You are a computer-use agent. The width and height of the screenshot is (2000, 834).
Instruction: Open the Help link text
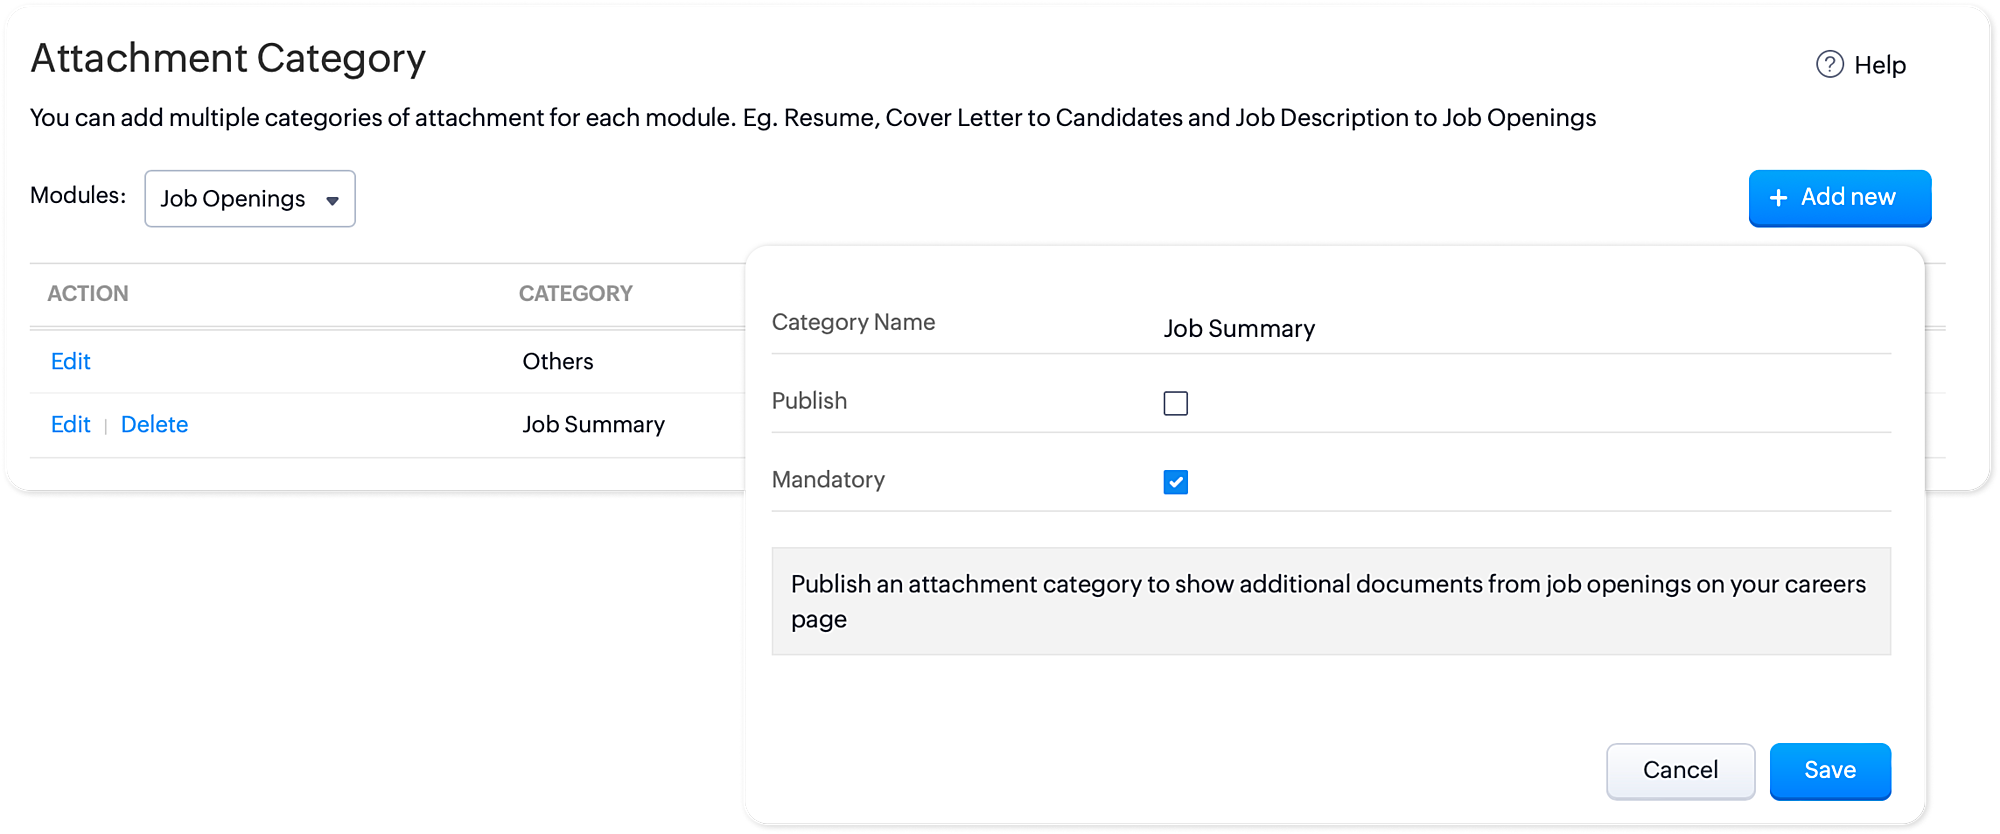pyautogui.click(x=1880, y=65)
